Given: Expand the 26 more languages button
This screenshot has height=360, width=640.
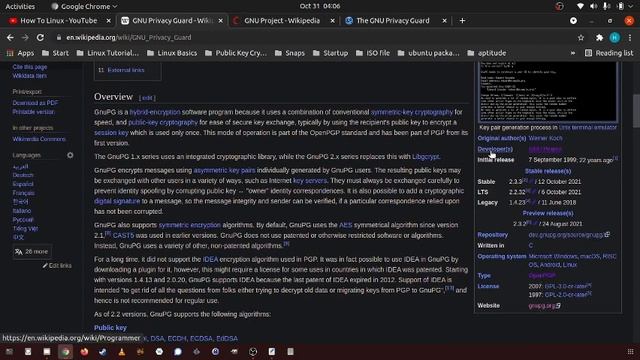Looking at the screenshot, I should (x=32, y=252).
